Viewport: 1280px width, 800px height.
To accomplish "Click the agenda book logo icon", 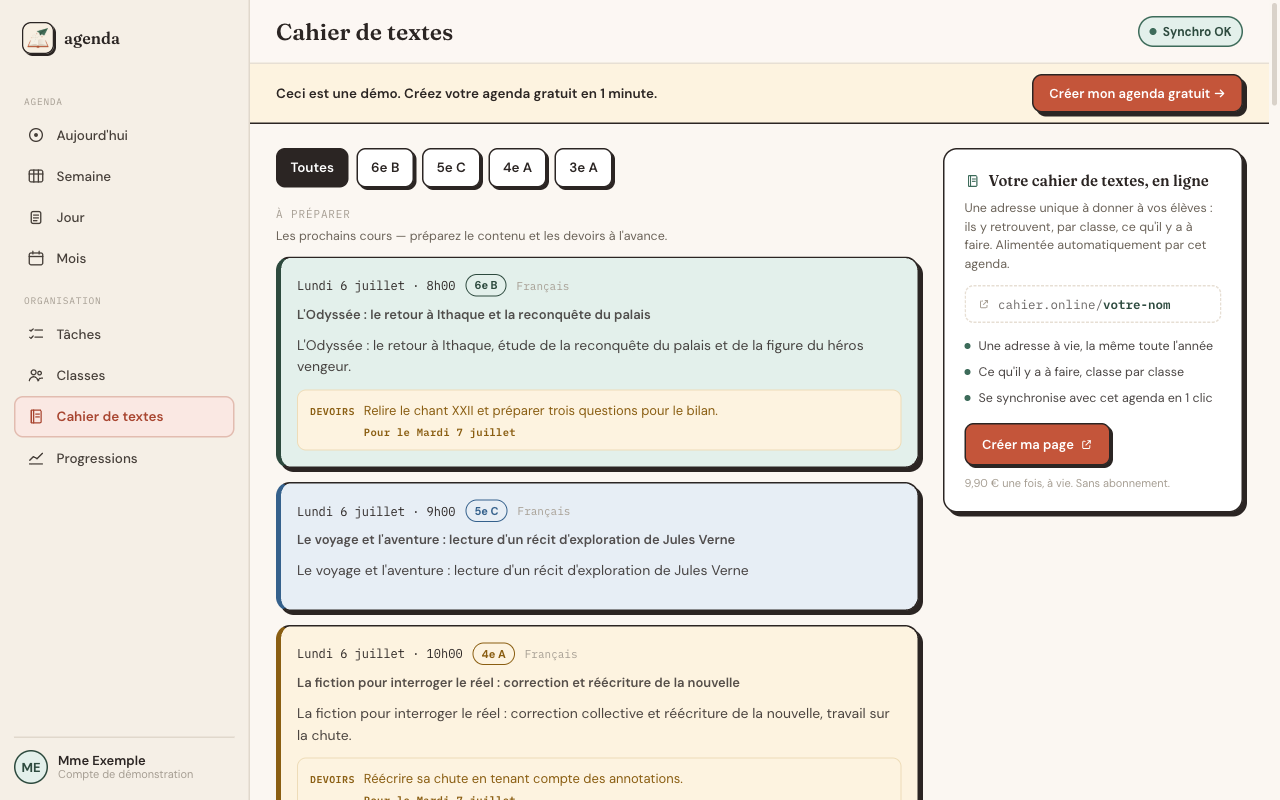I will point(38,38).
